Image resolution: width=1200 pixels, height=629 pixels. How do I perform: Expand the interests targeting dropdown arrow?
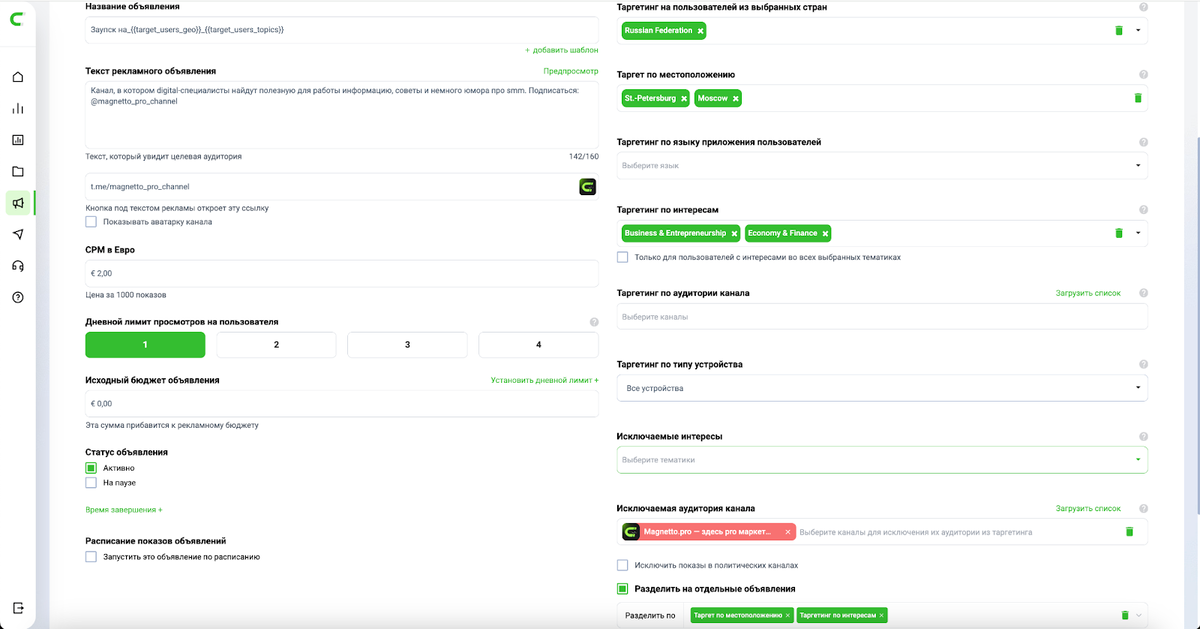coord(1138,233)
